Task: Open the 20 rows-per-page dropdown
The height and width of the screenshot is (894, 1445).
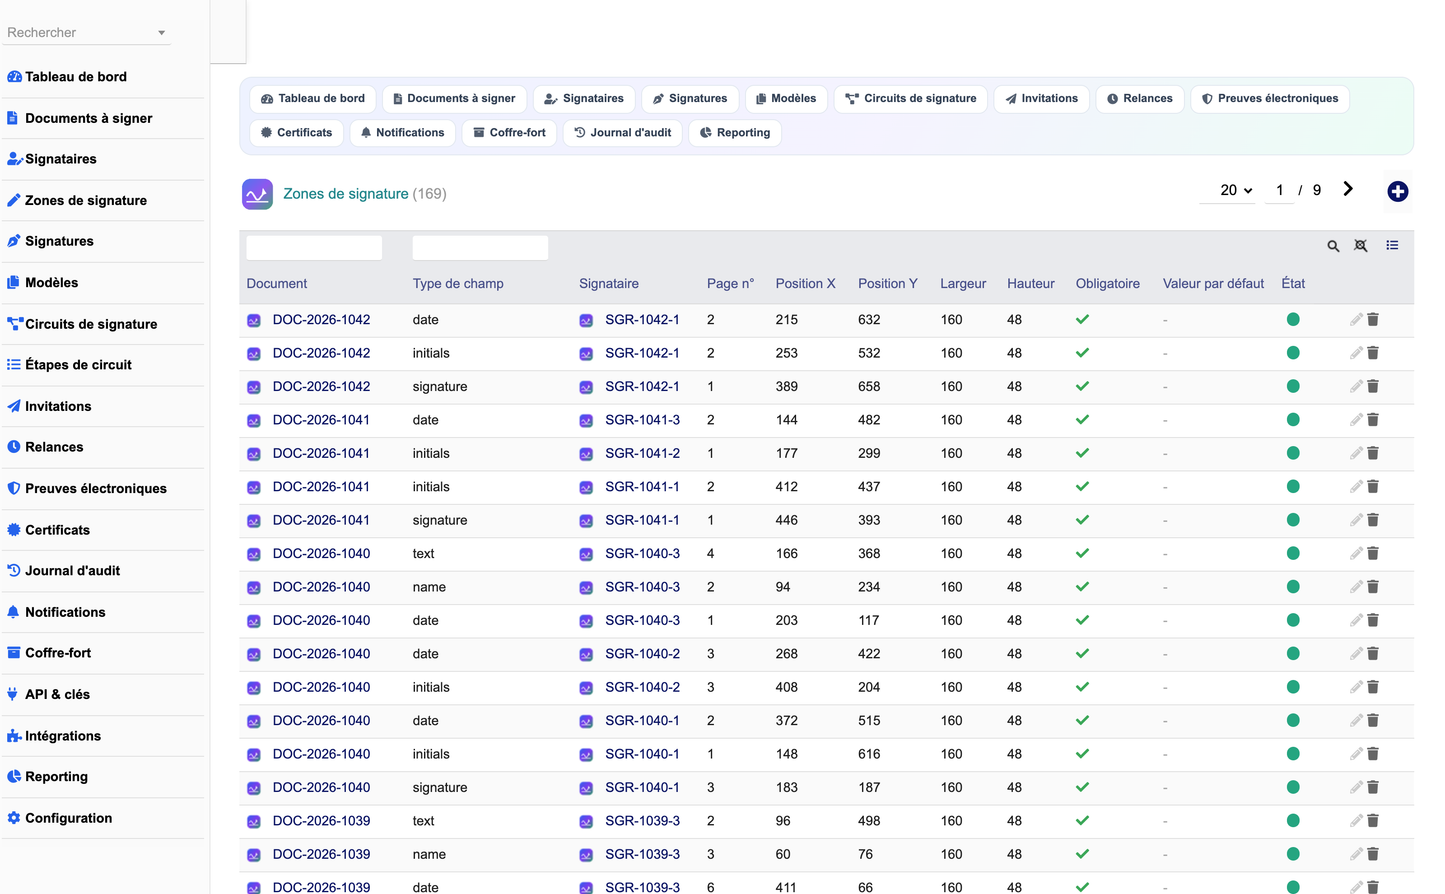Action: [1236, 190]
